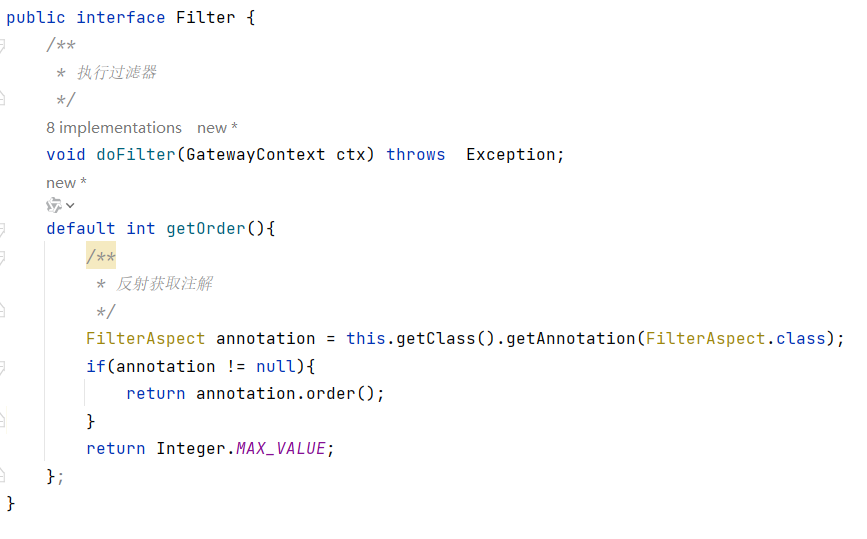Collapse the if(annotation != null) block
This screenshot has height=539, width=867.
pyautogui.click(x=3, y=367)
